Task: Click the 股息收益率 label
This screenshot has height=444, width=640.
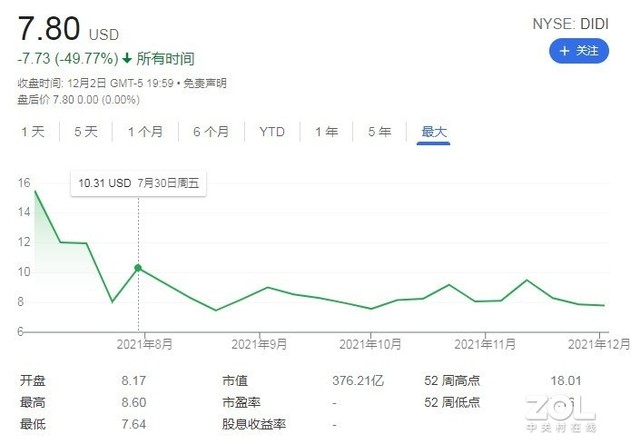Action: point(254,424)
